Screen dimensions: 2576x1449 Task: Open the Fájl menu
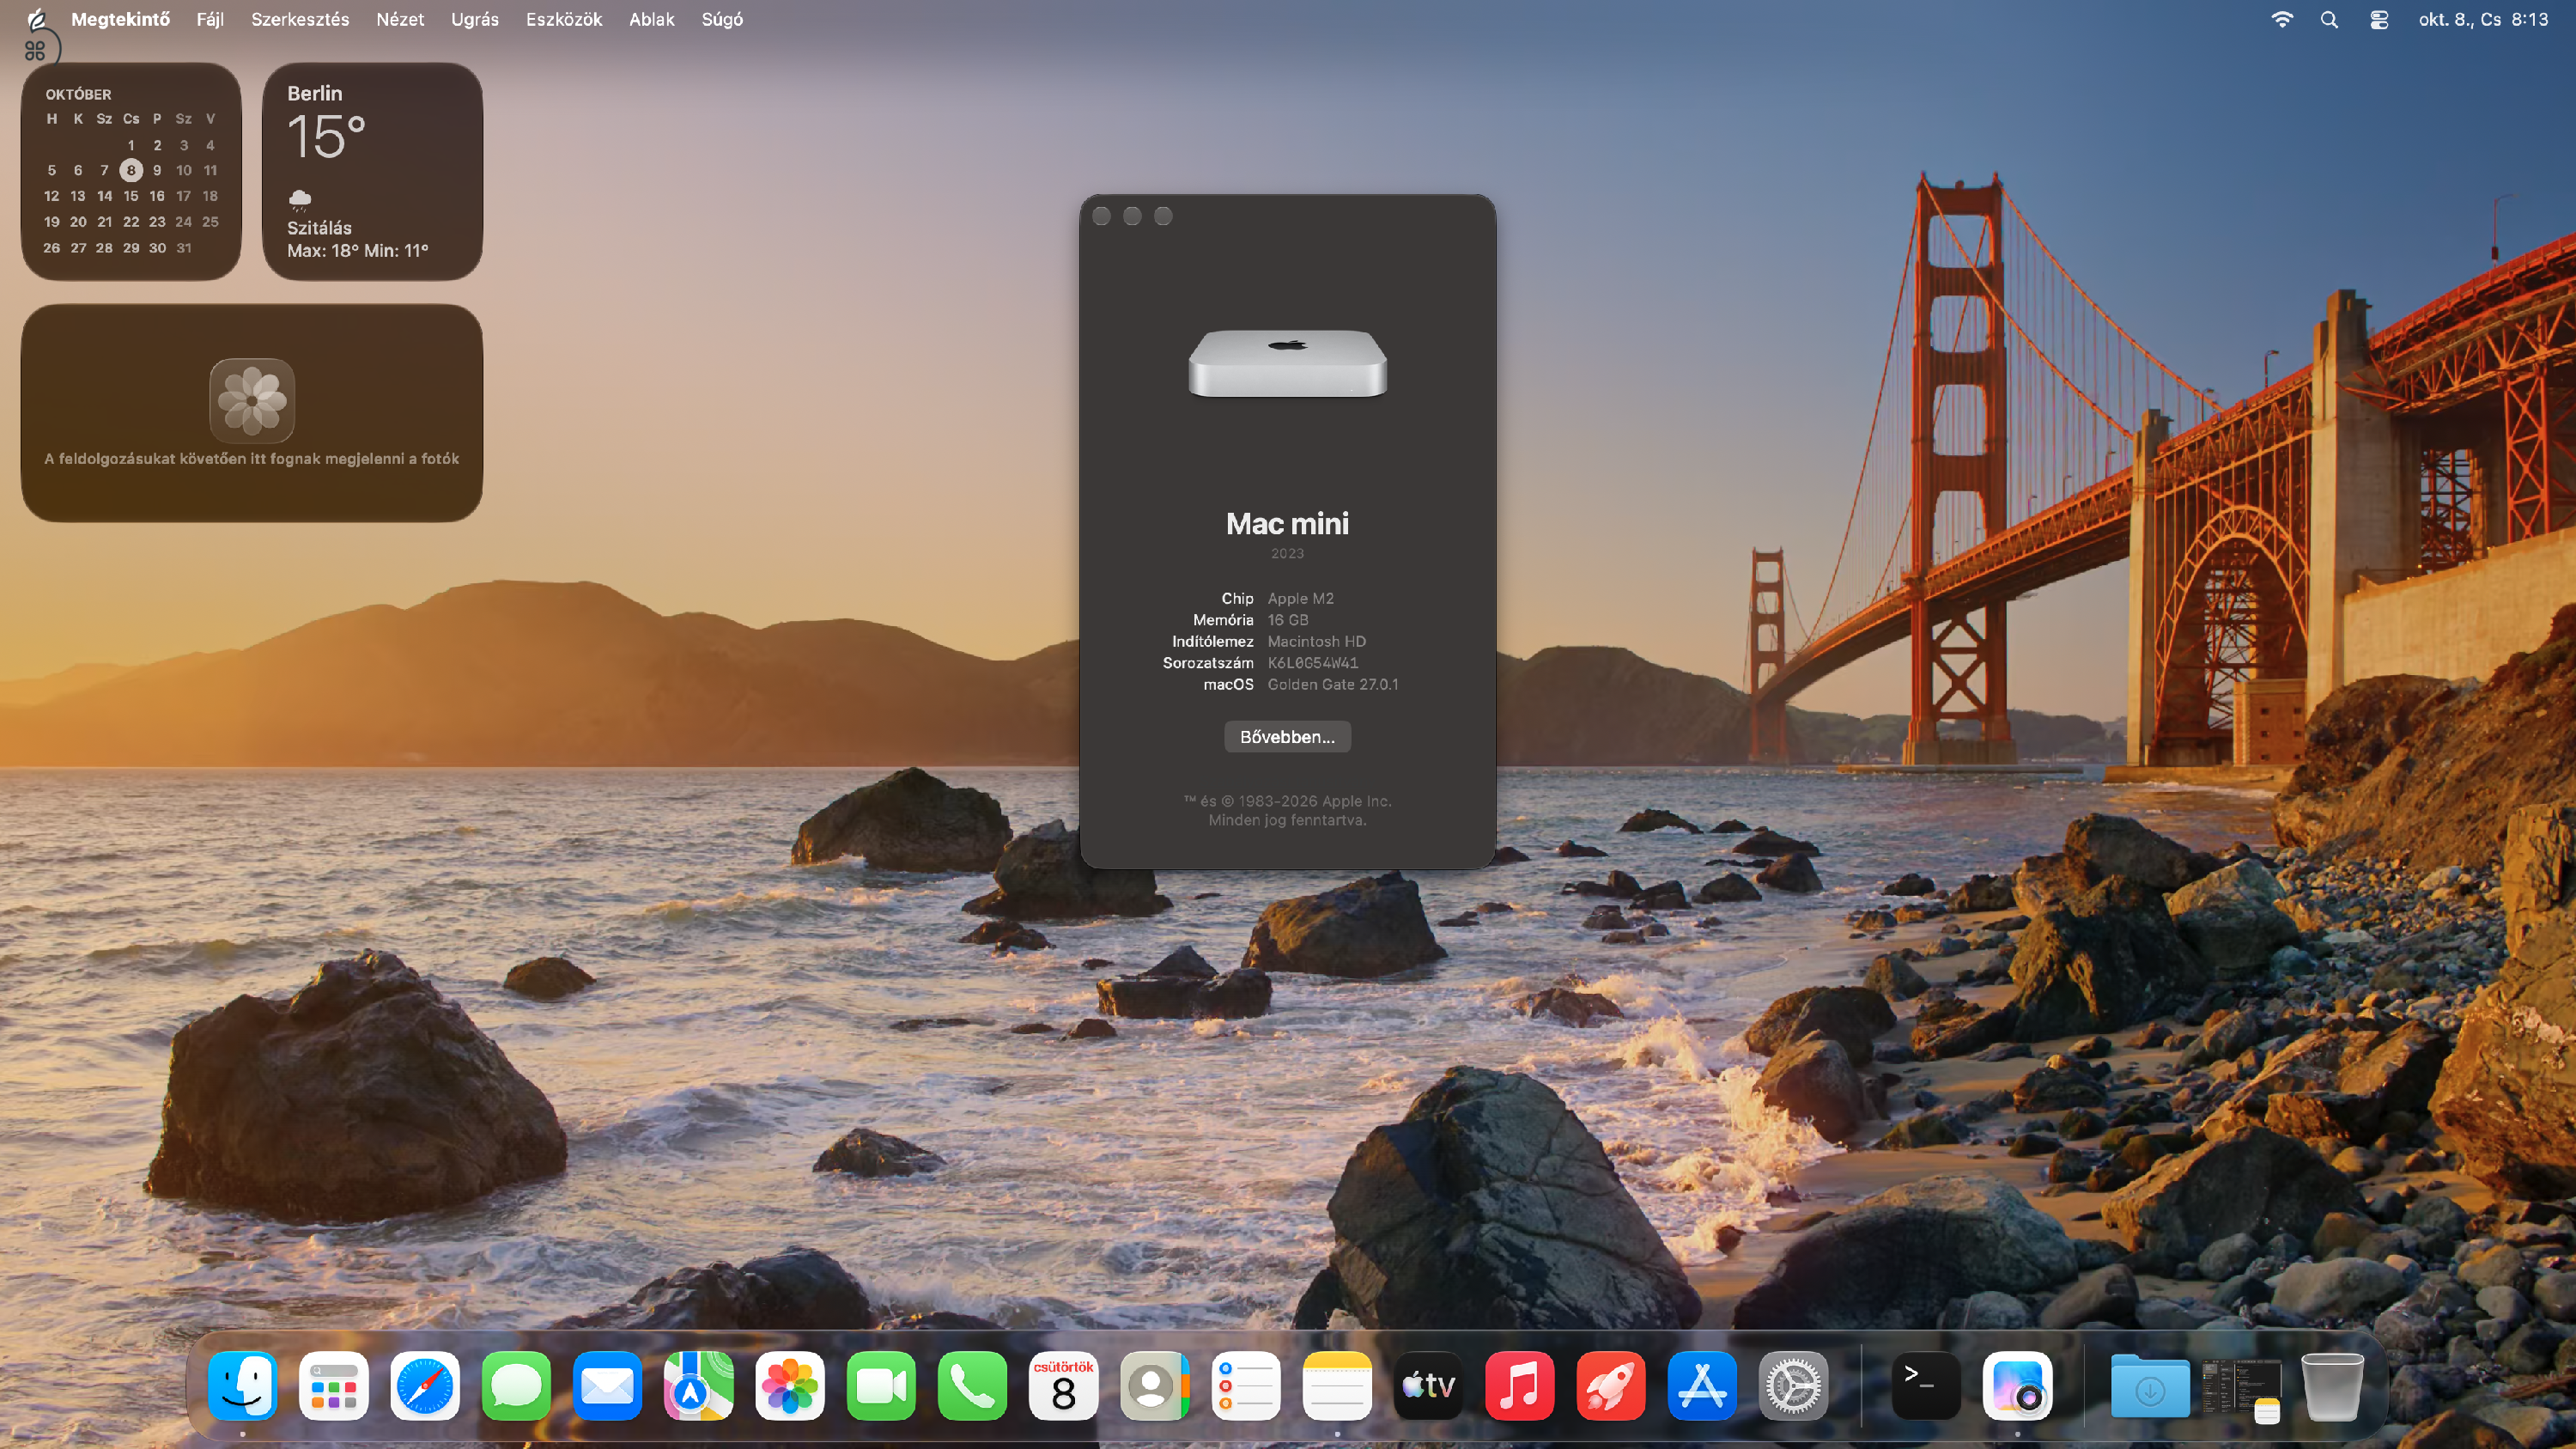[x=210, y=20]
